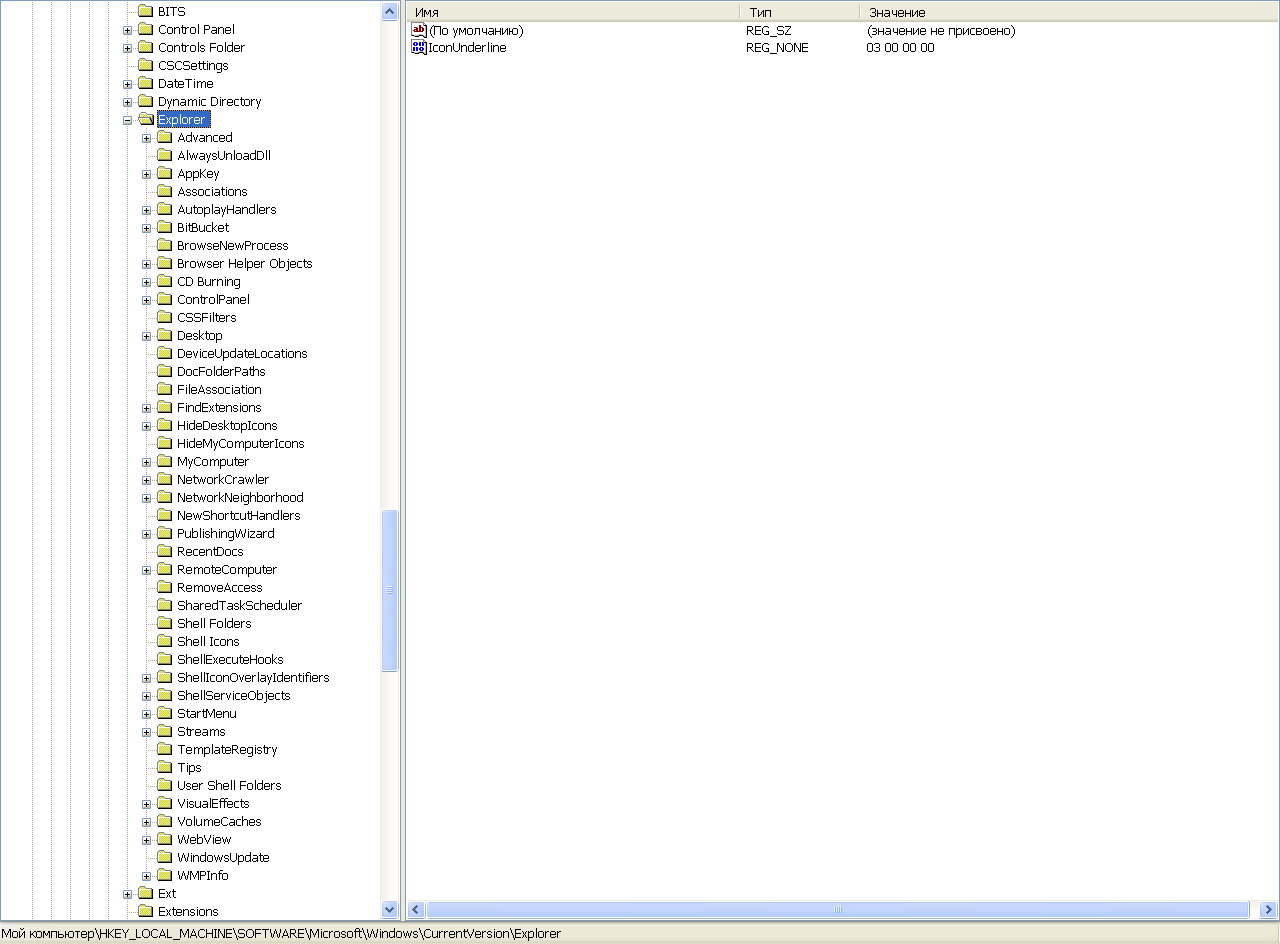Image resolution: width=1280 pixels, height=944 pixels.
Task: Select the NetworkNeighborhood subkey label
Action: click(x=240, y=498)
